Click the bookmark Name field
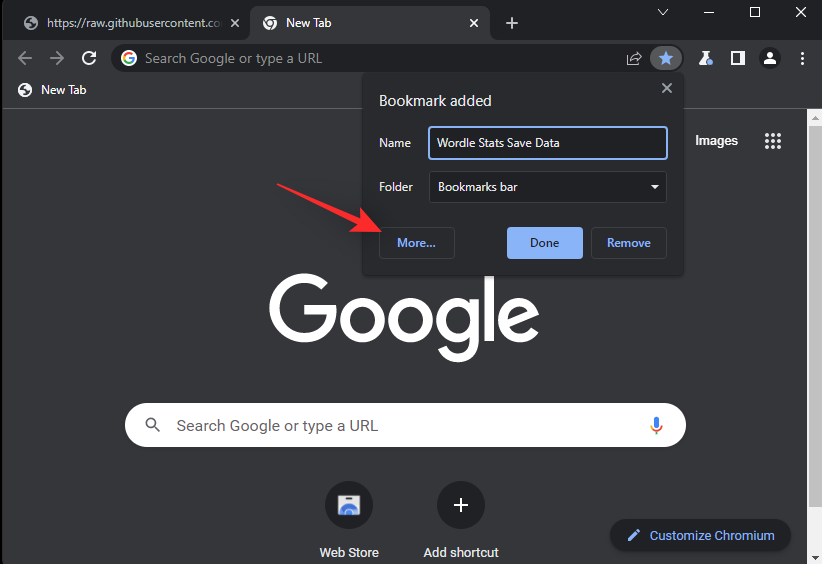 coord(547,143)
